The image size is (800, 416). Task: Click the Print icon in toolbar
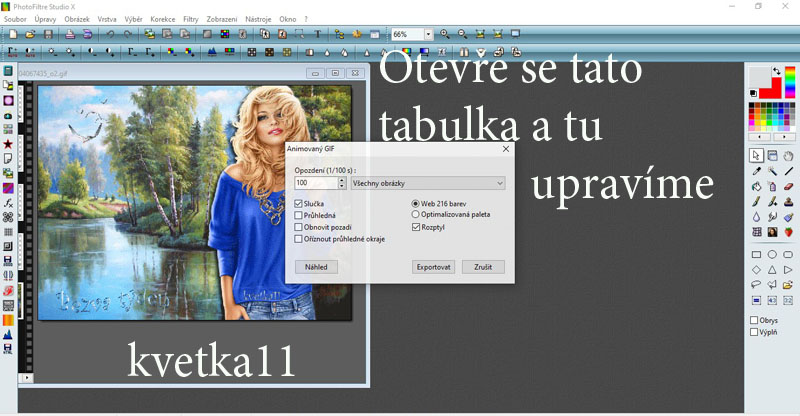(70, 34)
